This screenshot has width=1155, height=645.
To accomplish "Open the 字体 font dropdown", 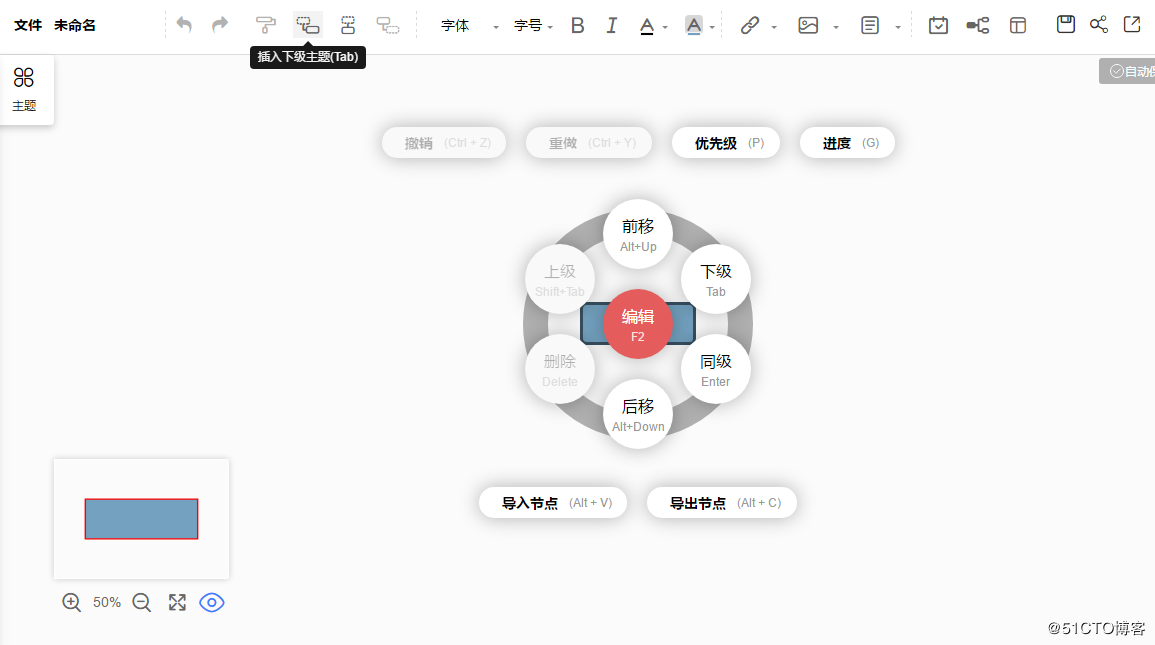I will coord(469,26).
